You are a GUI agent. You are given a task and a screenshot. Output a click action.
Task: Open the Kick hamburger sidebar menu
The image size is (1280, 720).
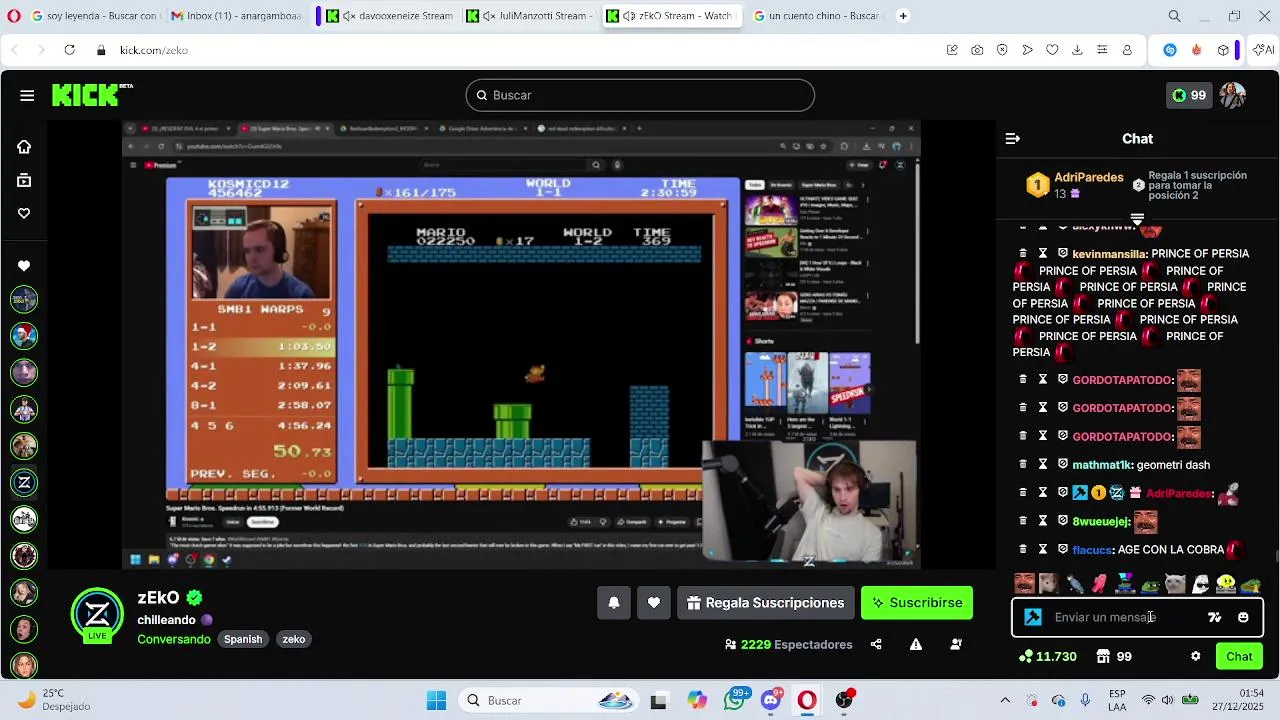[x=27, y=95]
